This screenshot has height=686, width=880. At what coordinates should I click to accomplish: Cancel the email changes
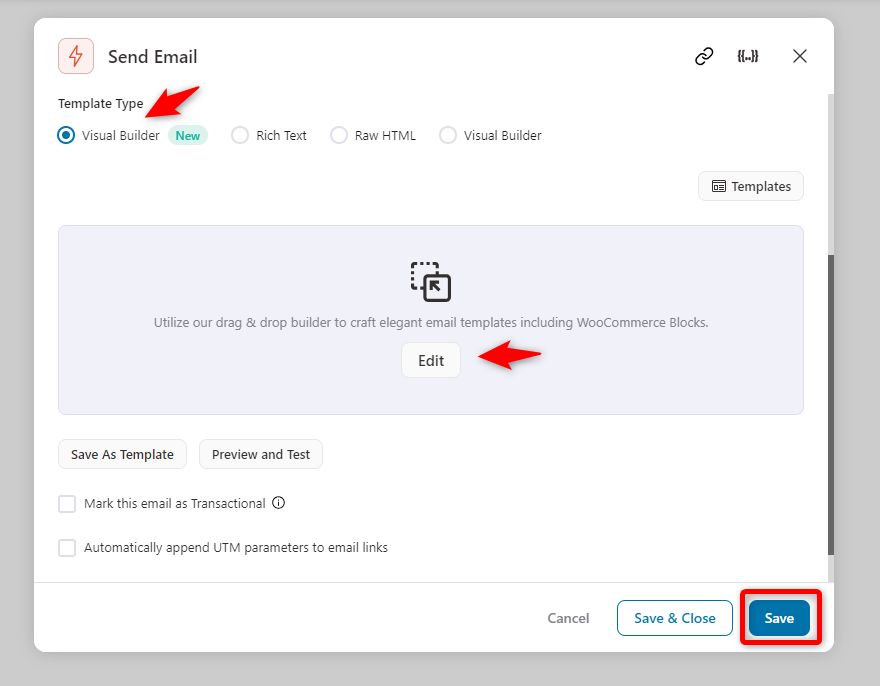[x=568, y=618]
